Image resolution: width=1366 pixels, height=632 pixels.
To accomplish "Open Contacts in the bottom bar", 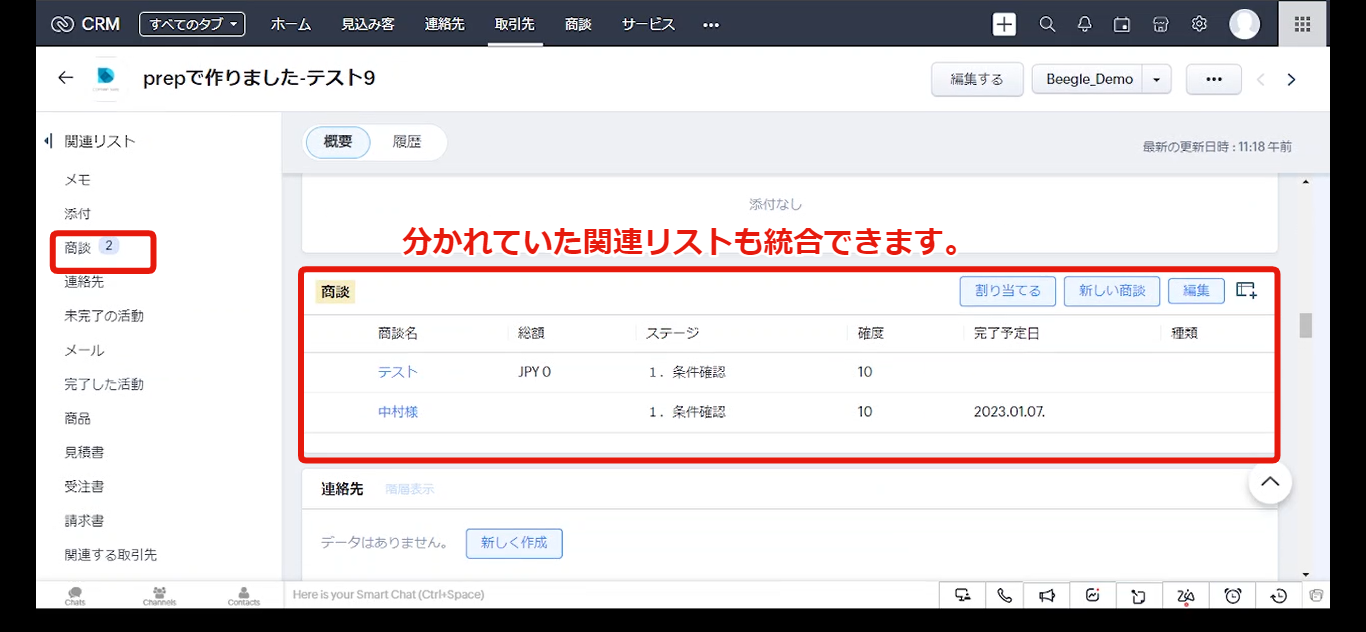I will (243, 596).
